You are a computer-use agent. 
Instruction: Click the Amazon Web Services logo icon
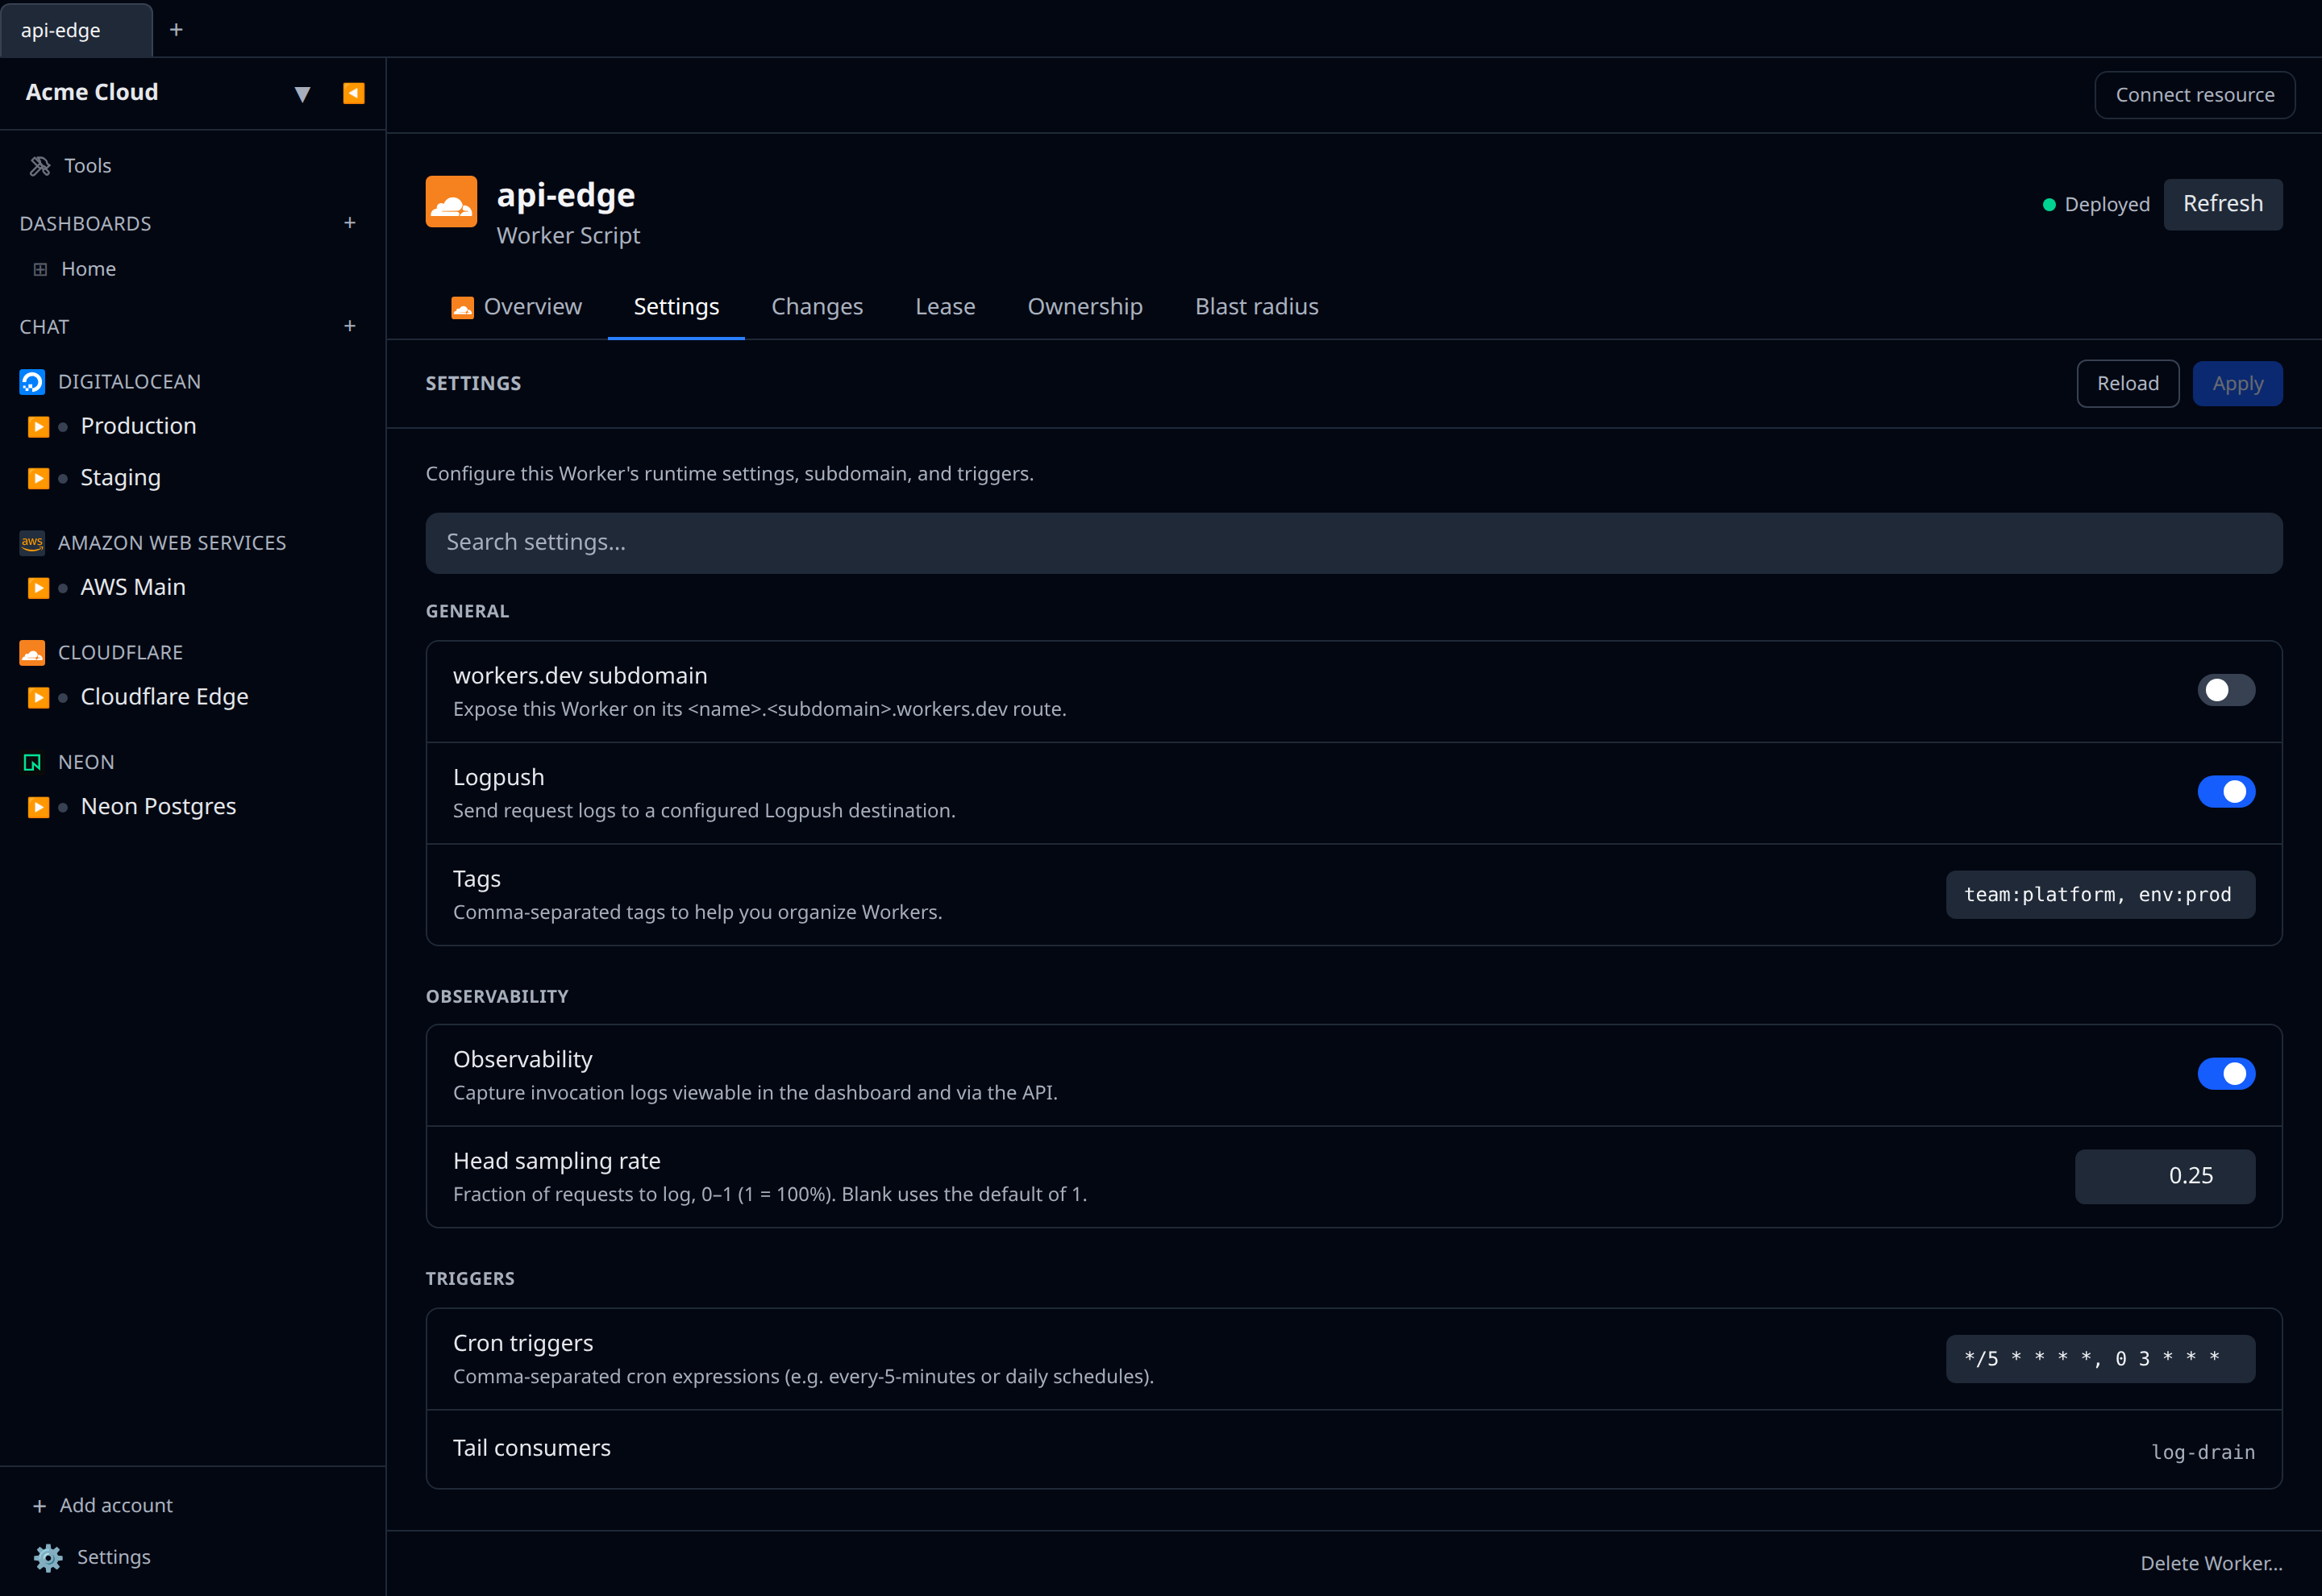(32, 543)
